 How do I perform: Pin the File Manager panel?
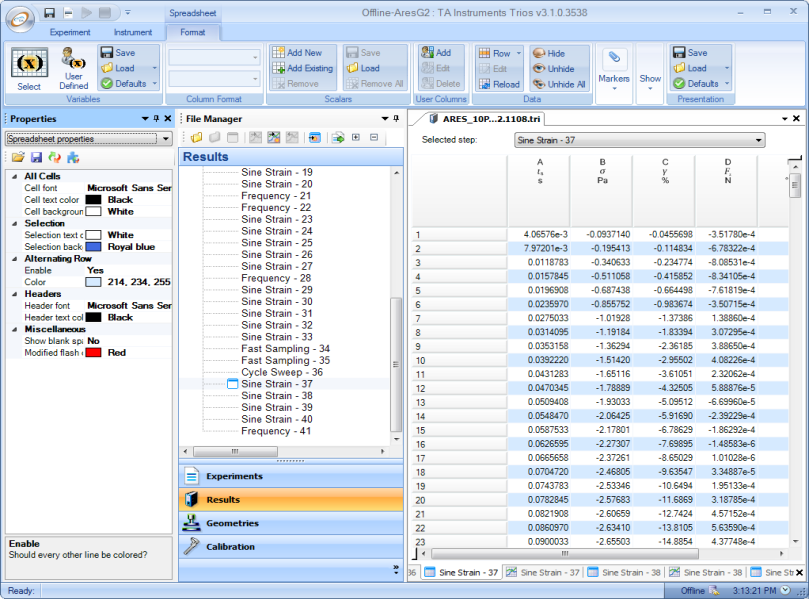coord(396,119)
